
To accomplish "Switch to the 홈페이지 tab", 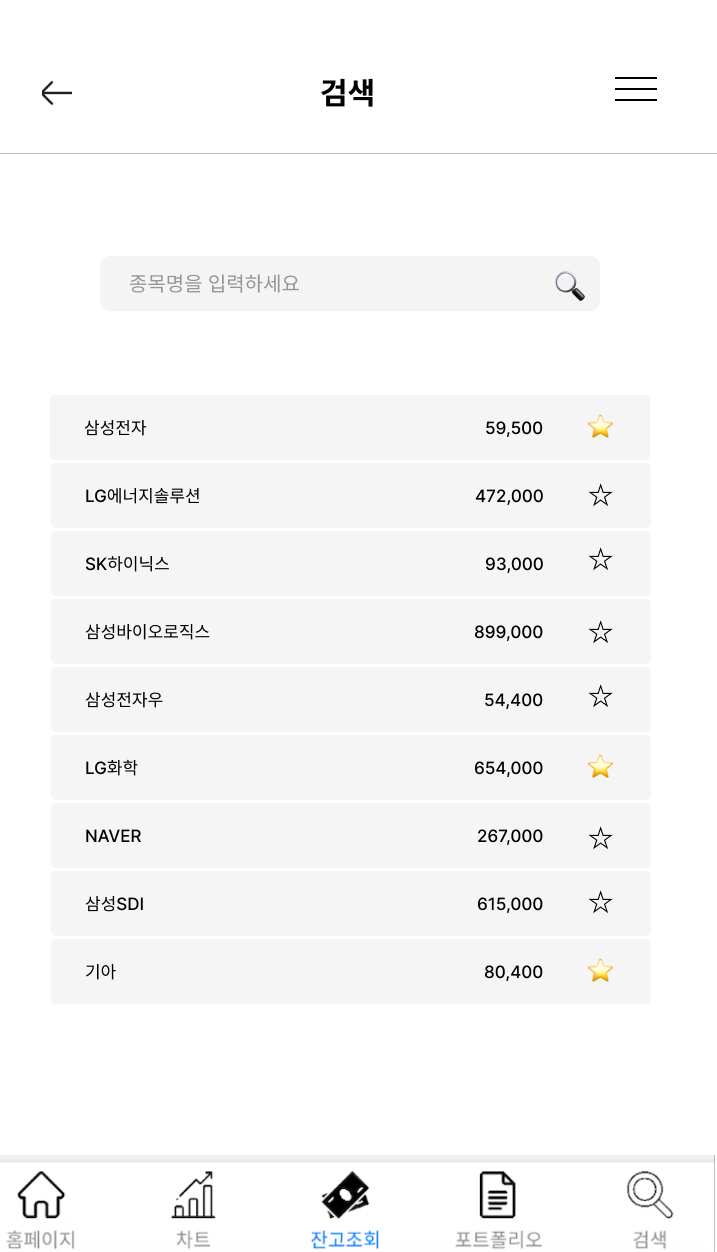I will 41,1207.
